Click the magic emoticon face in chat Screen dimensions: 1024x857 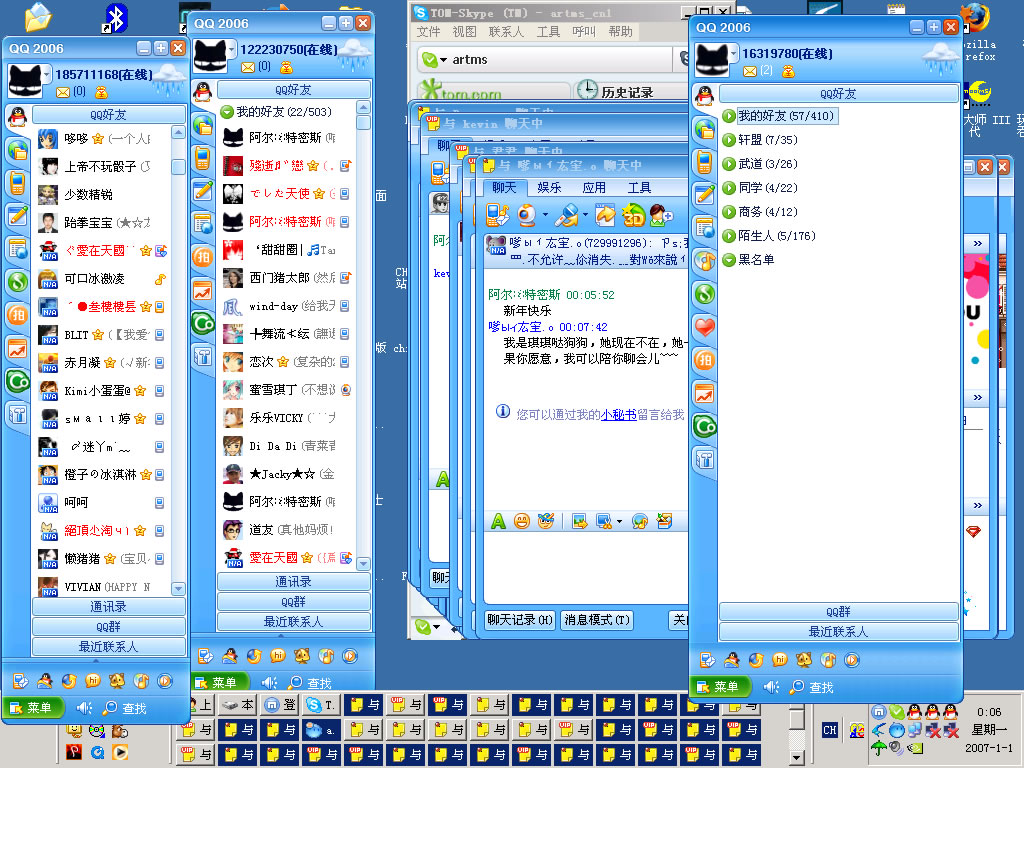[545, 521]
